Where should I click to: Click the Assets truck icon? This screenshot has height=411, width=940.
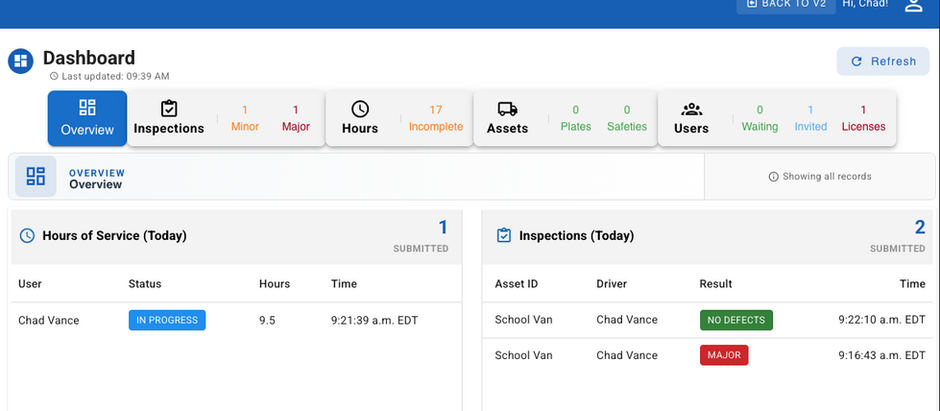(x=507, y=109)
